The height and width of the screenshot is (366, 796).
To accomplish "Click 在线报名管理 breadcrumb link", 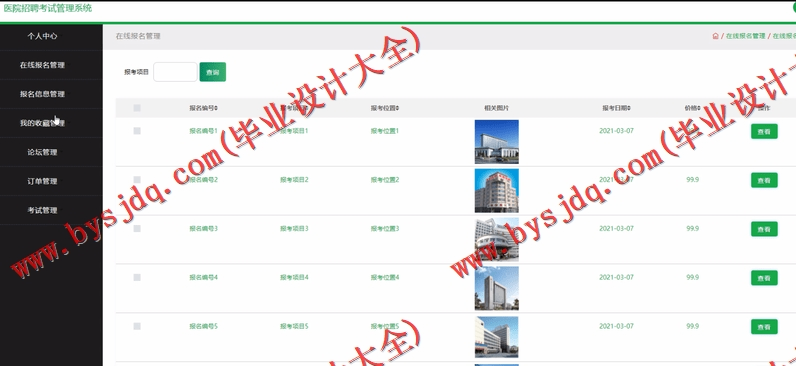I will (x=745, y=36).
